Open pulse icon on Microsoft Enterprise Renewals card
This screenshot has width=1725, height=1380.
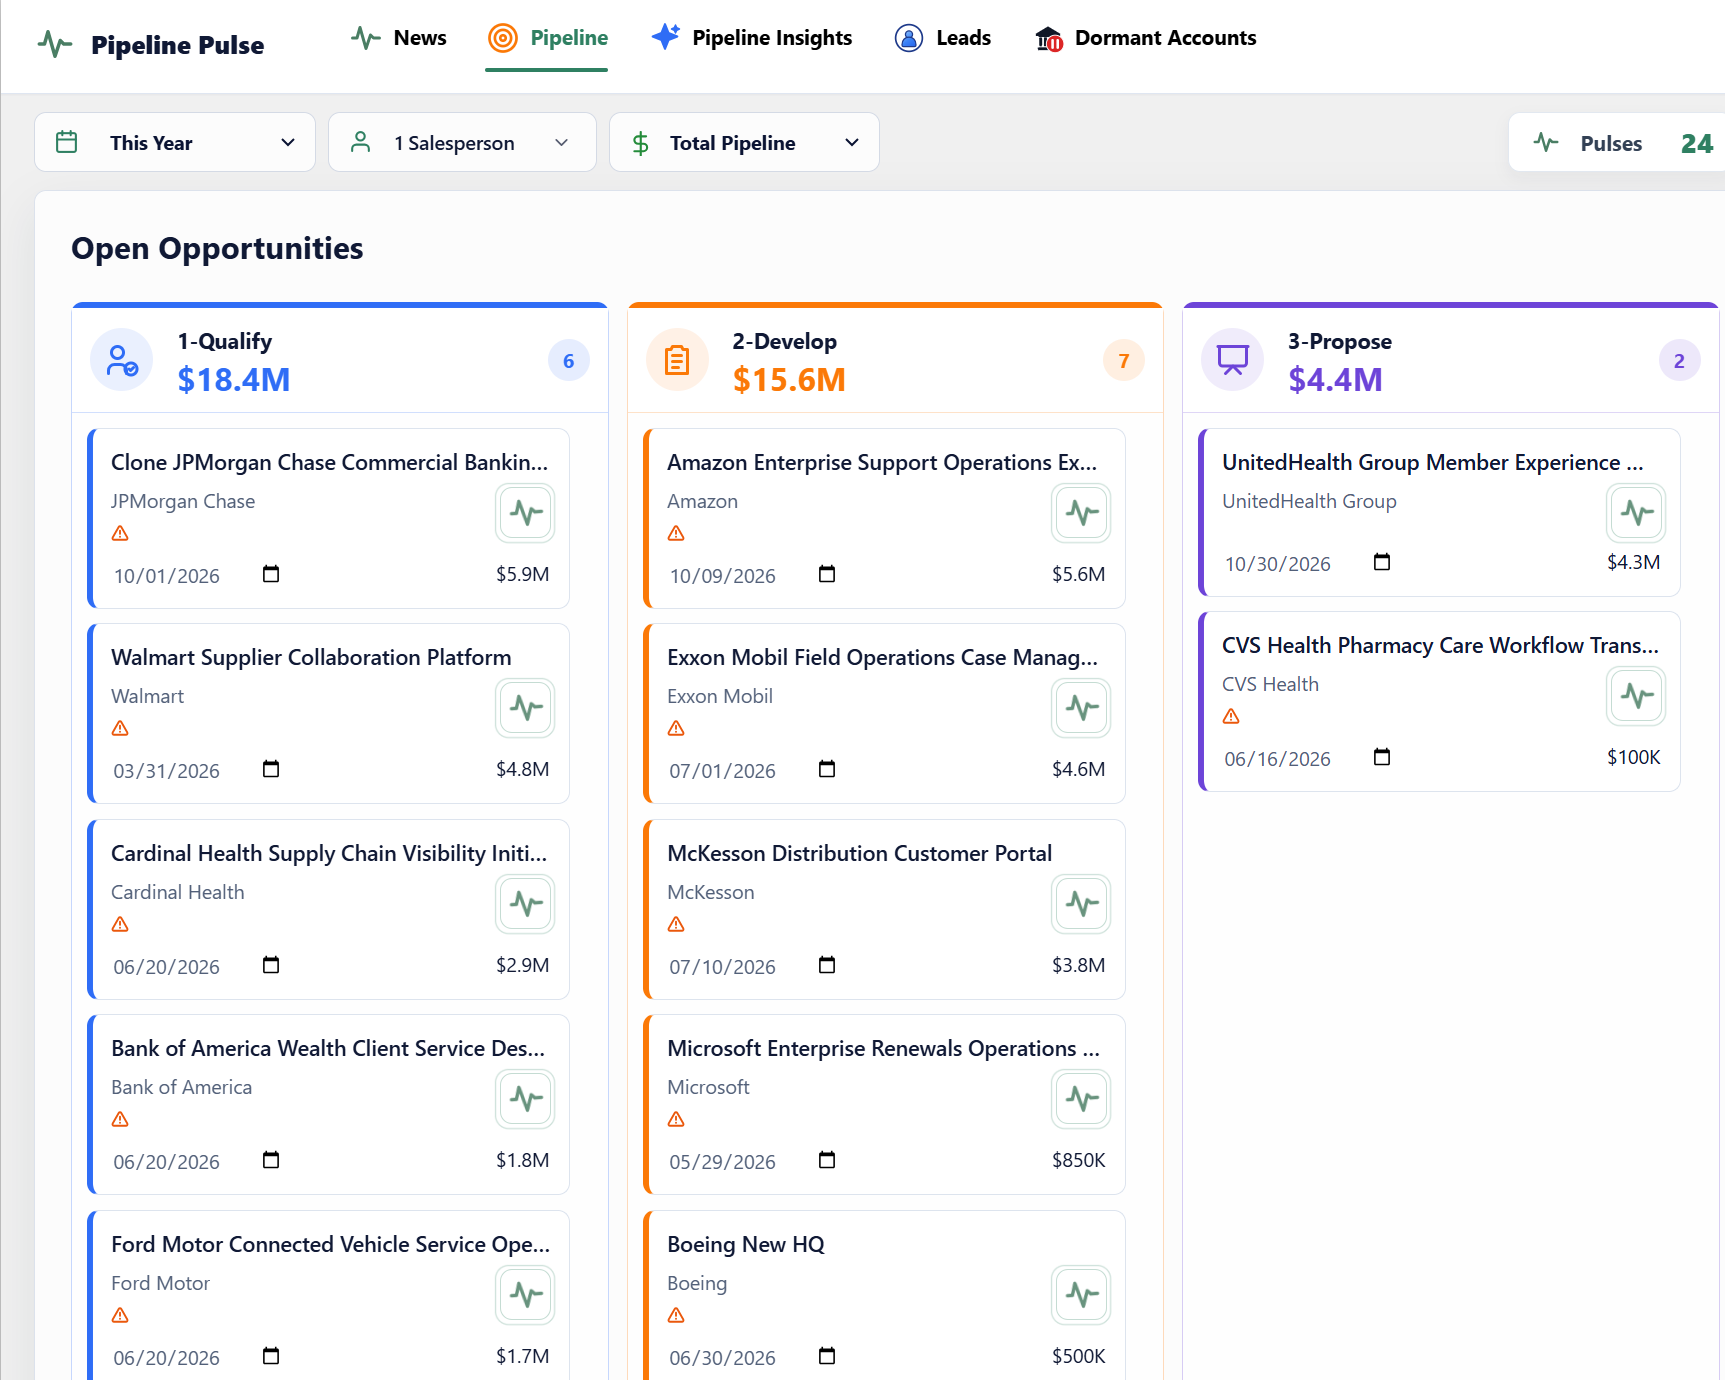point(1082,1099)
